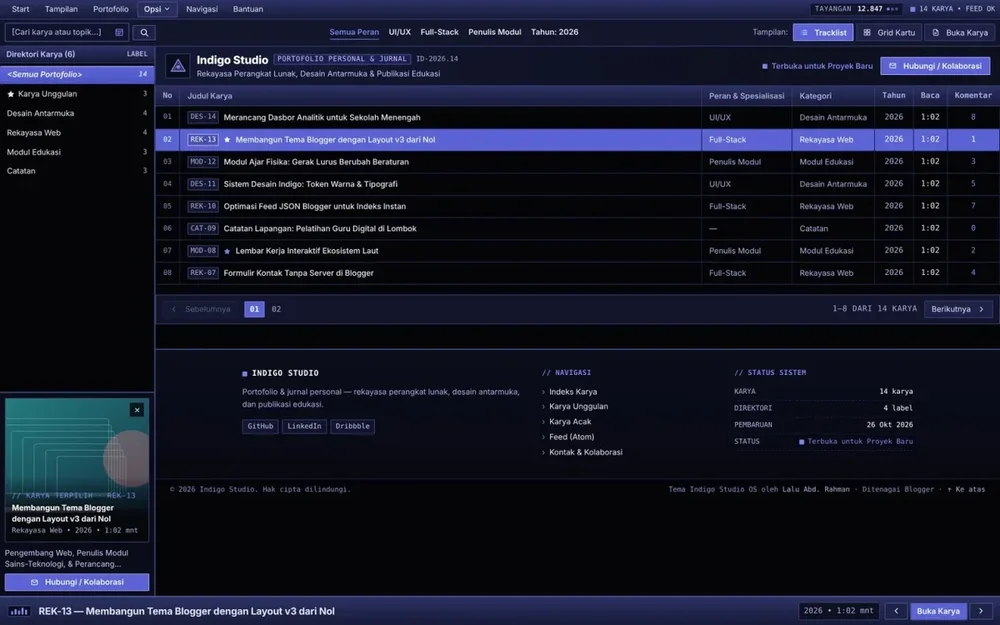Filter by UI/UX role
Image resolution: width=1000 pixels, height=625 pixels.
[400, 32]
